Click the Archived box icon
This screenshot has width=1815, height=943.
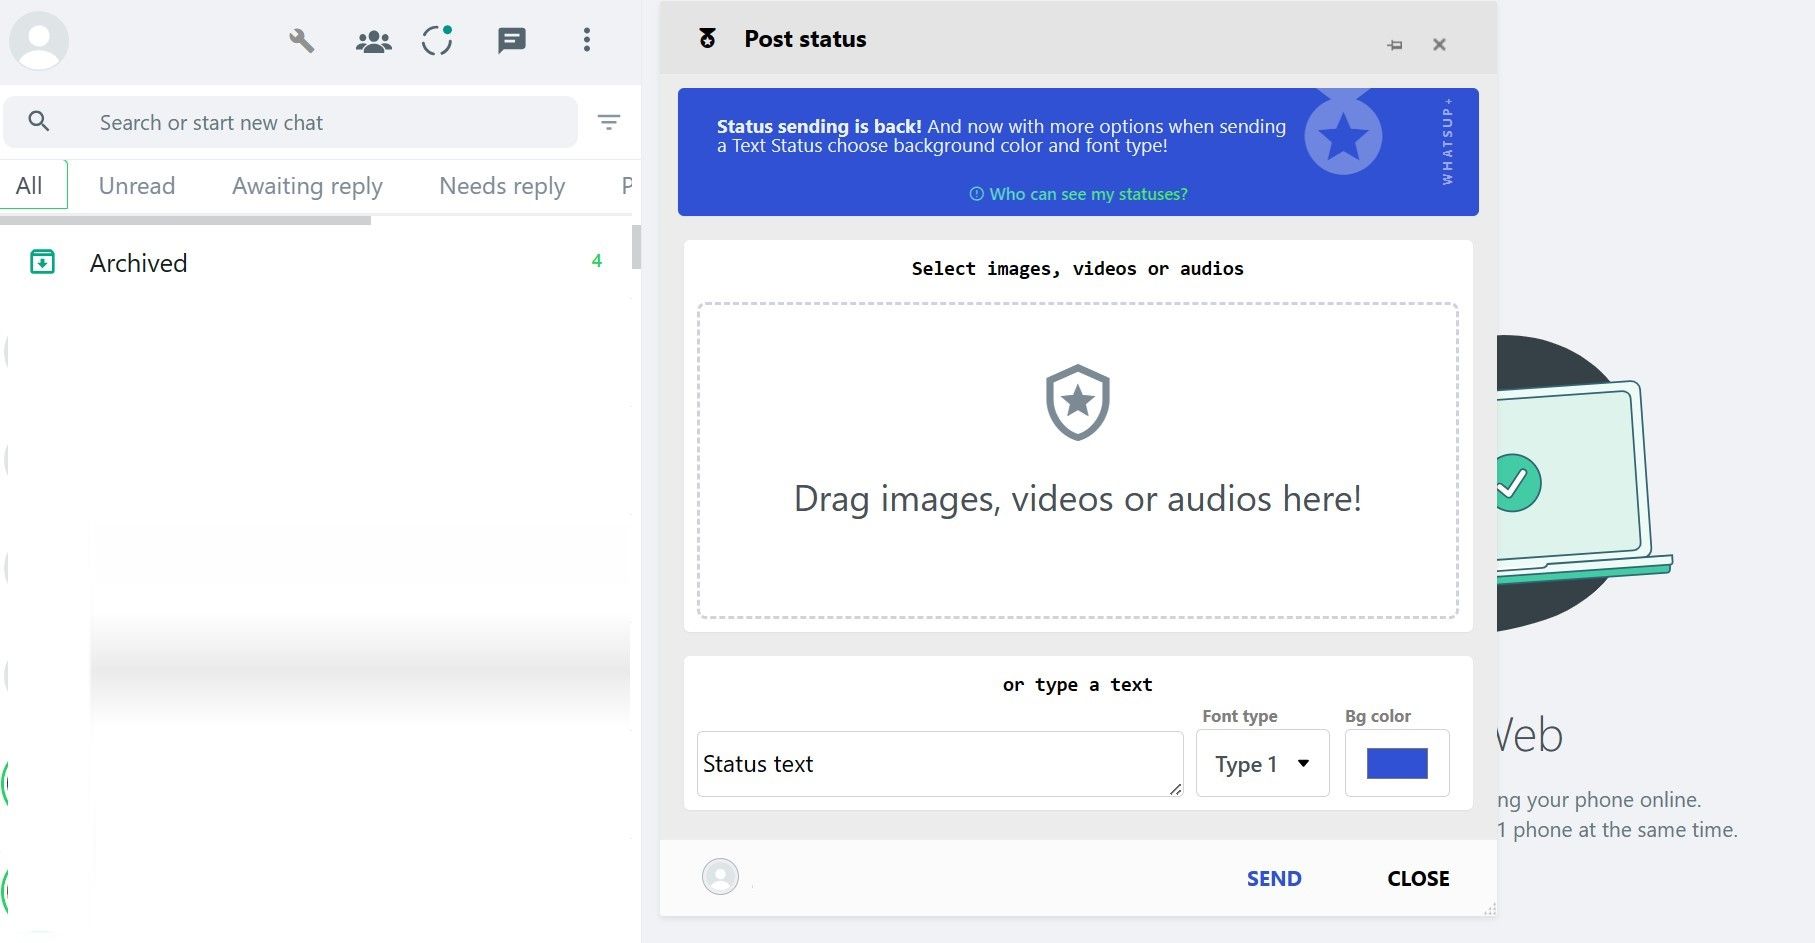tap(41, 262)
